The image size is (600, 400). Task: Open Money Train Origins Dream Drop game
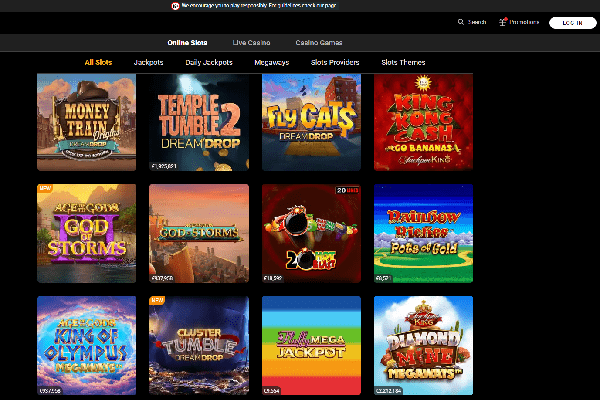click(x=86, y=122)
